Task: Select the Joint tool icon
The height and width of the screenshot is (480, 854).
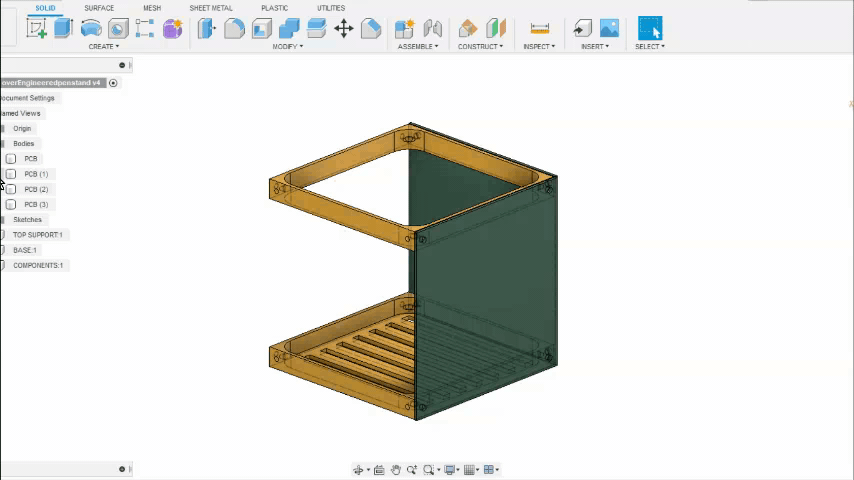Action: tap(432, 28)
